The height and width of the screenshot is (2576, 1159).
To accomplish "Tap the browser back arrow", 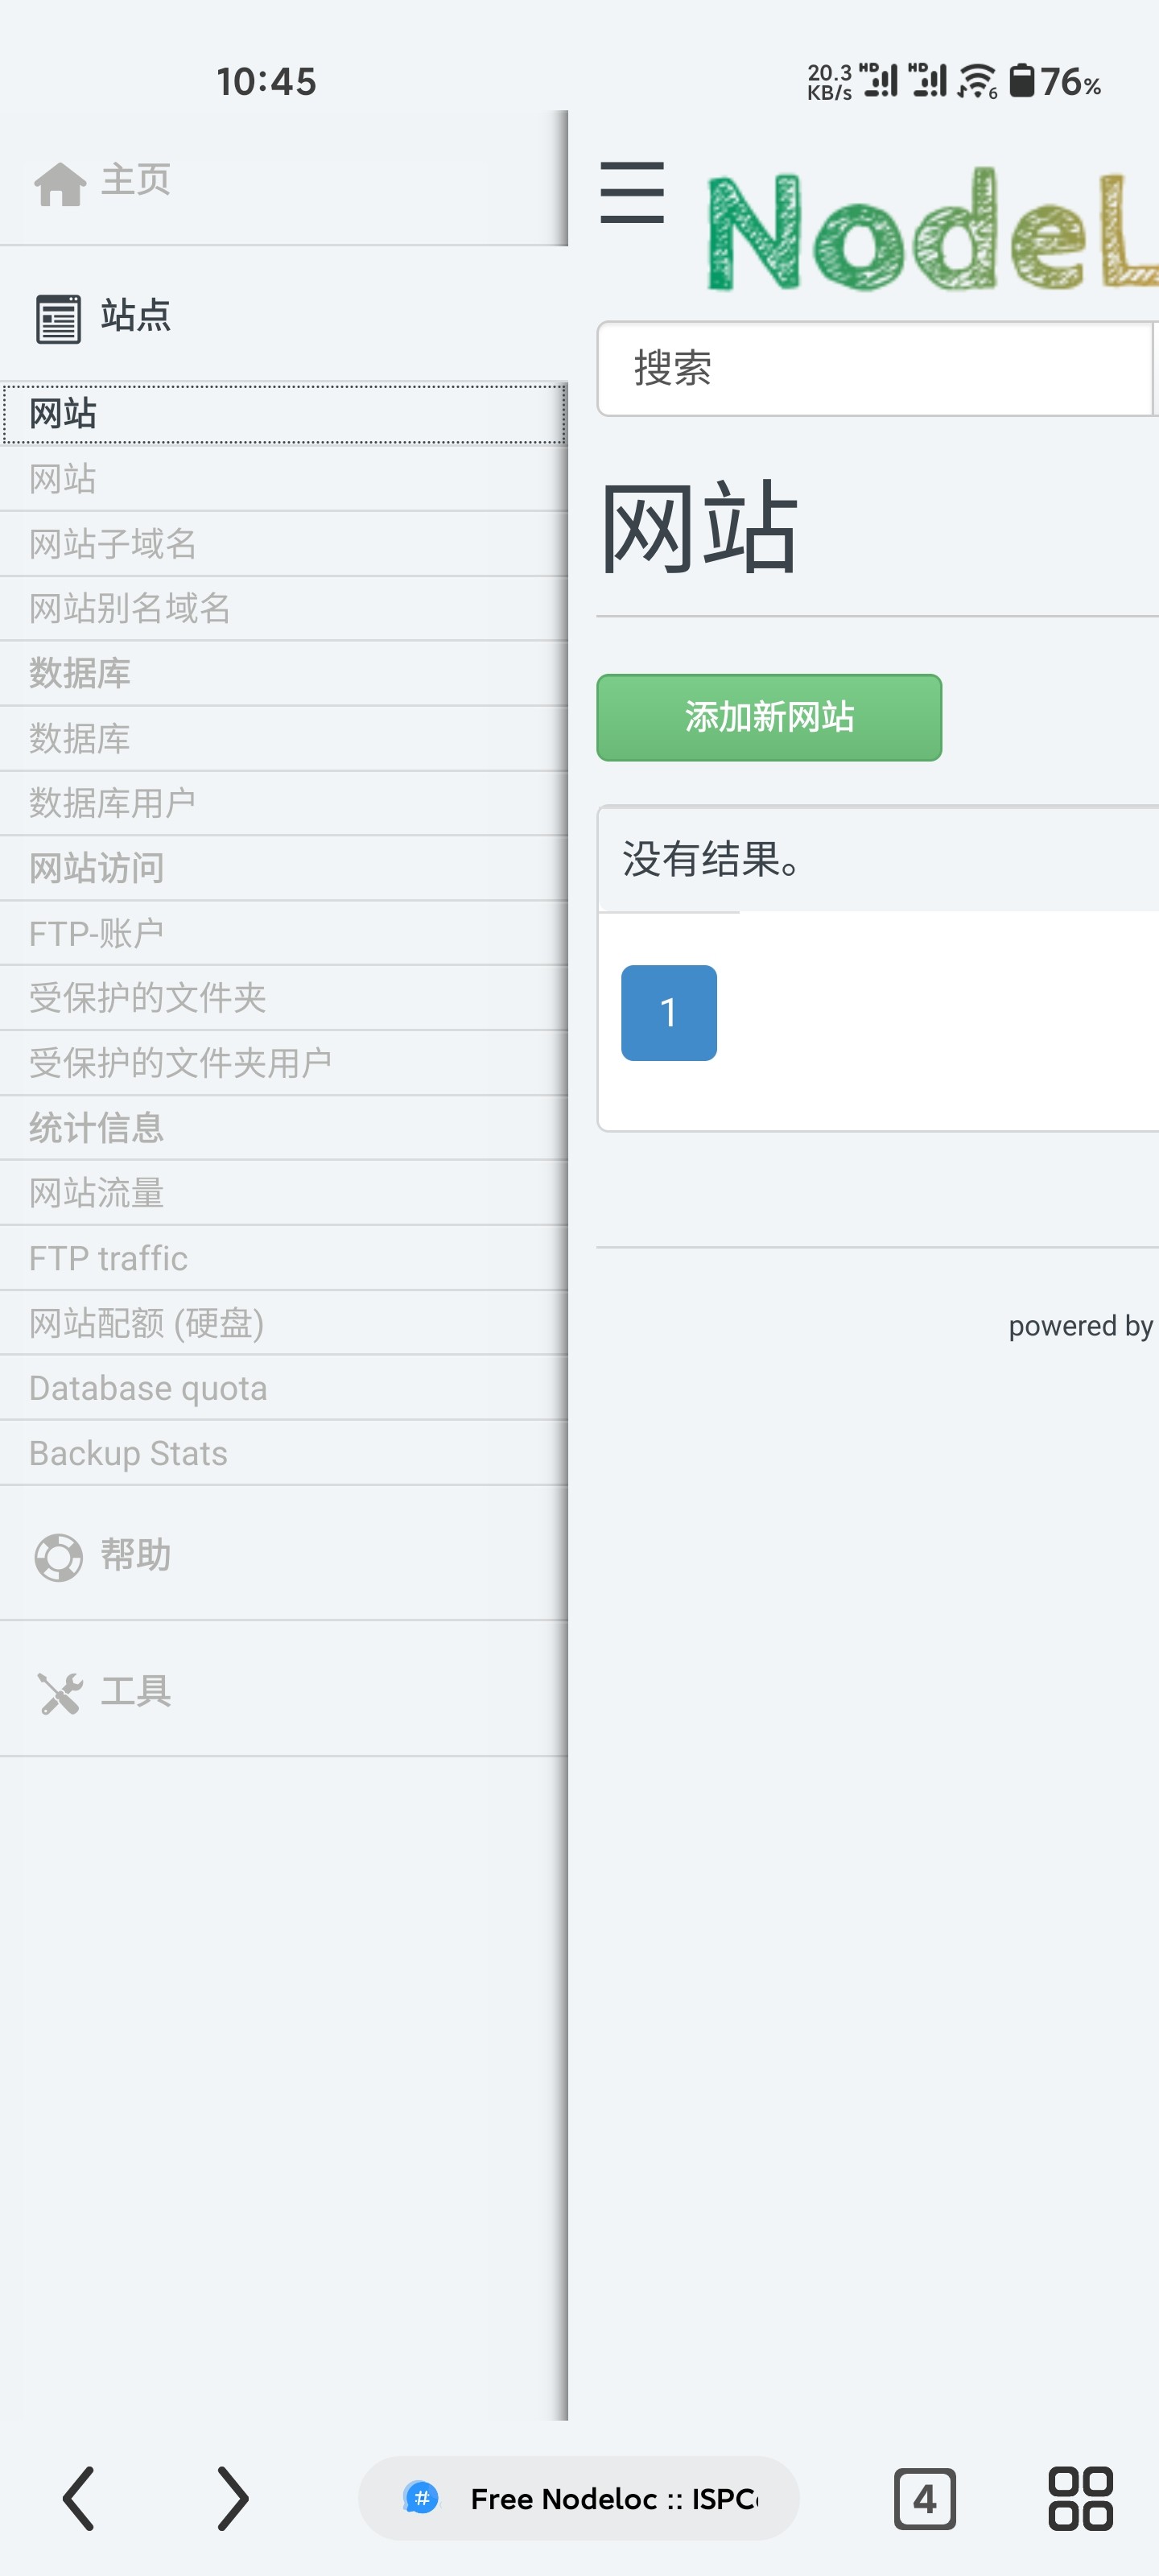I will pyautogui.click(x=79, y=2498).
